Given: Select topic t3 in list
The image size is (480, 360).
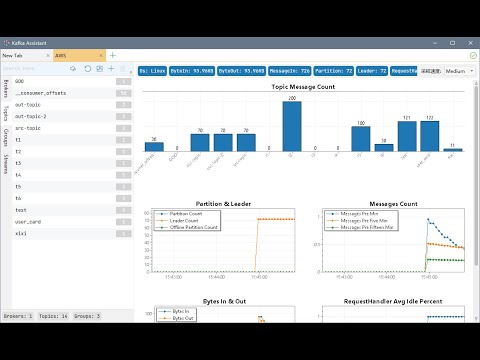Looking at the screenshot, I should [73, 163].
